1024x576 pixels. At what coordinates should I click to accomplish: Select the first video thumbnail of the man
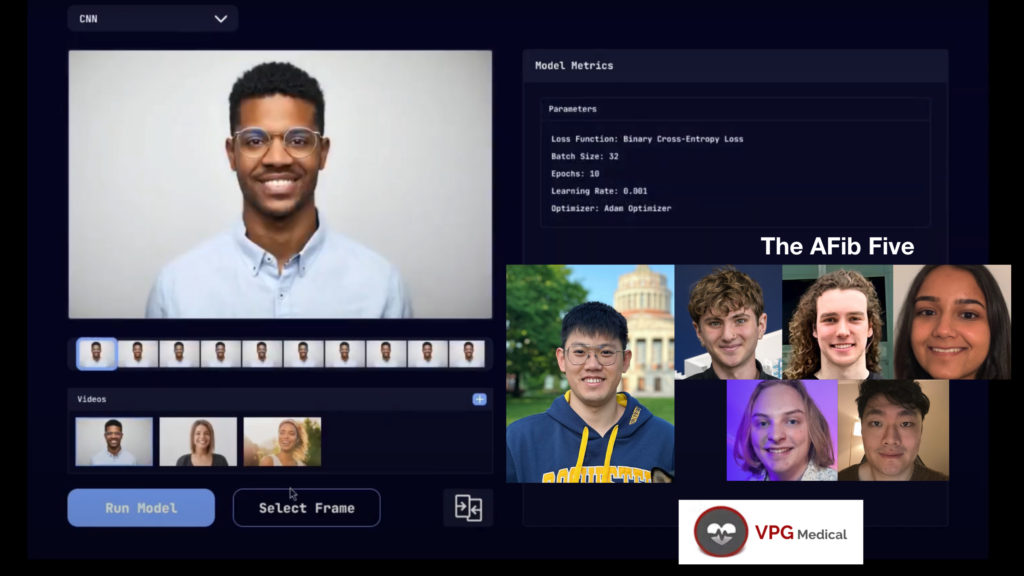(x=113, y=441)
